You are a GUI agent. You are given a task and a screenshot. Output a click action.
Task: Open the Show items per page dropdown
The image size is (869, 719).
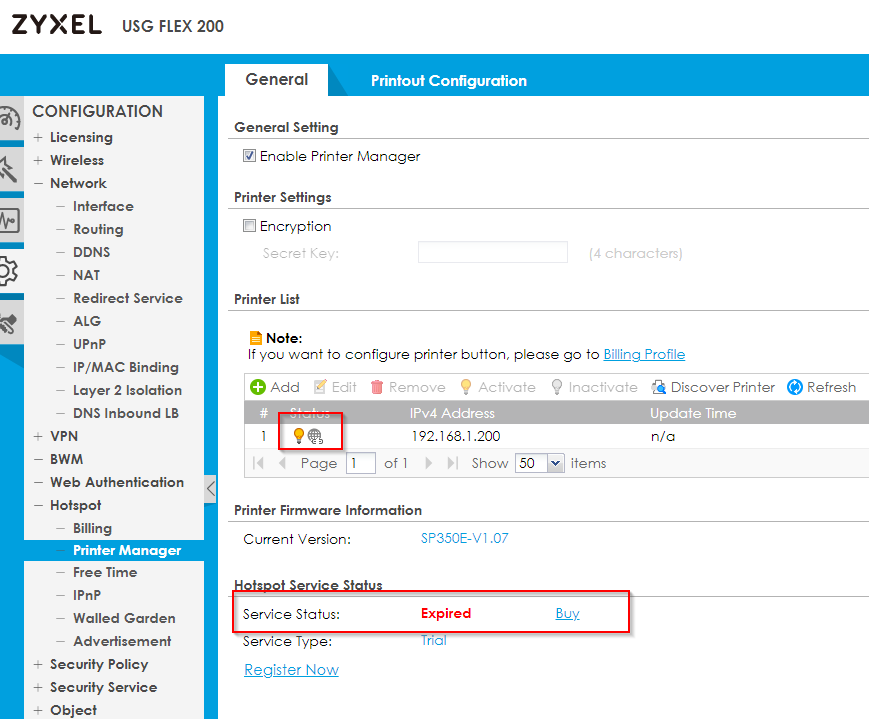pos(539,463)
